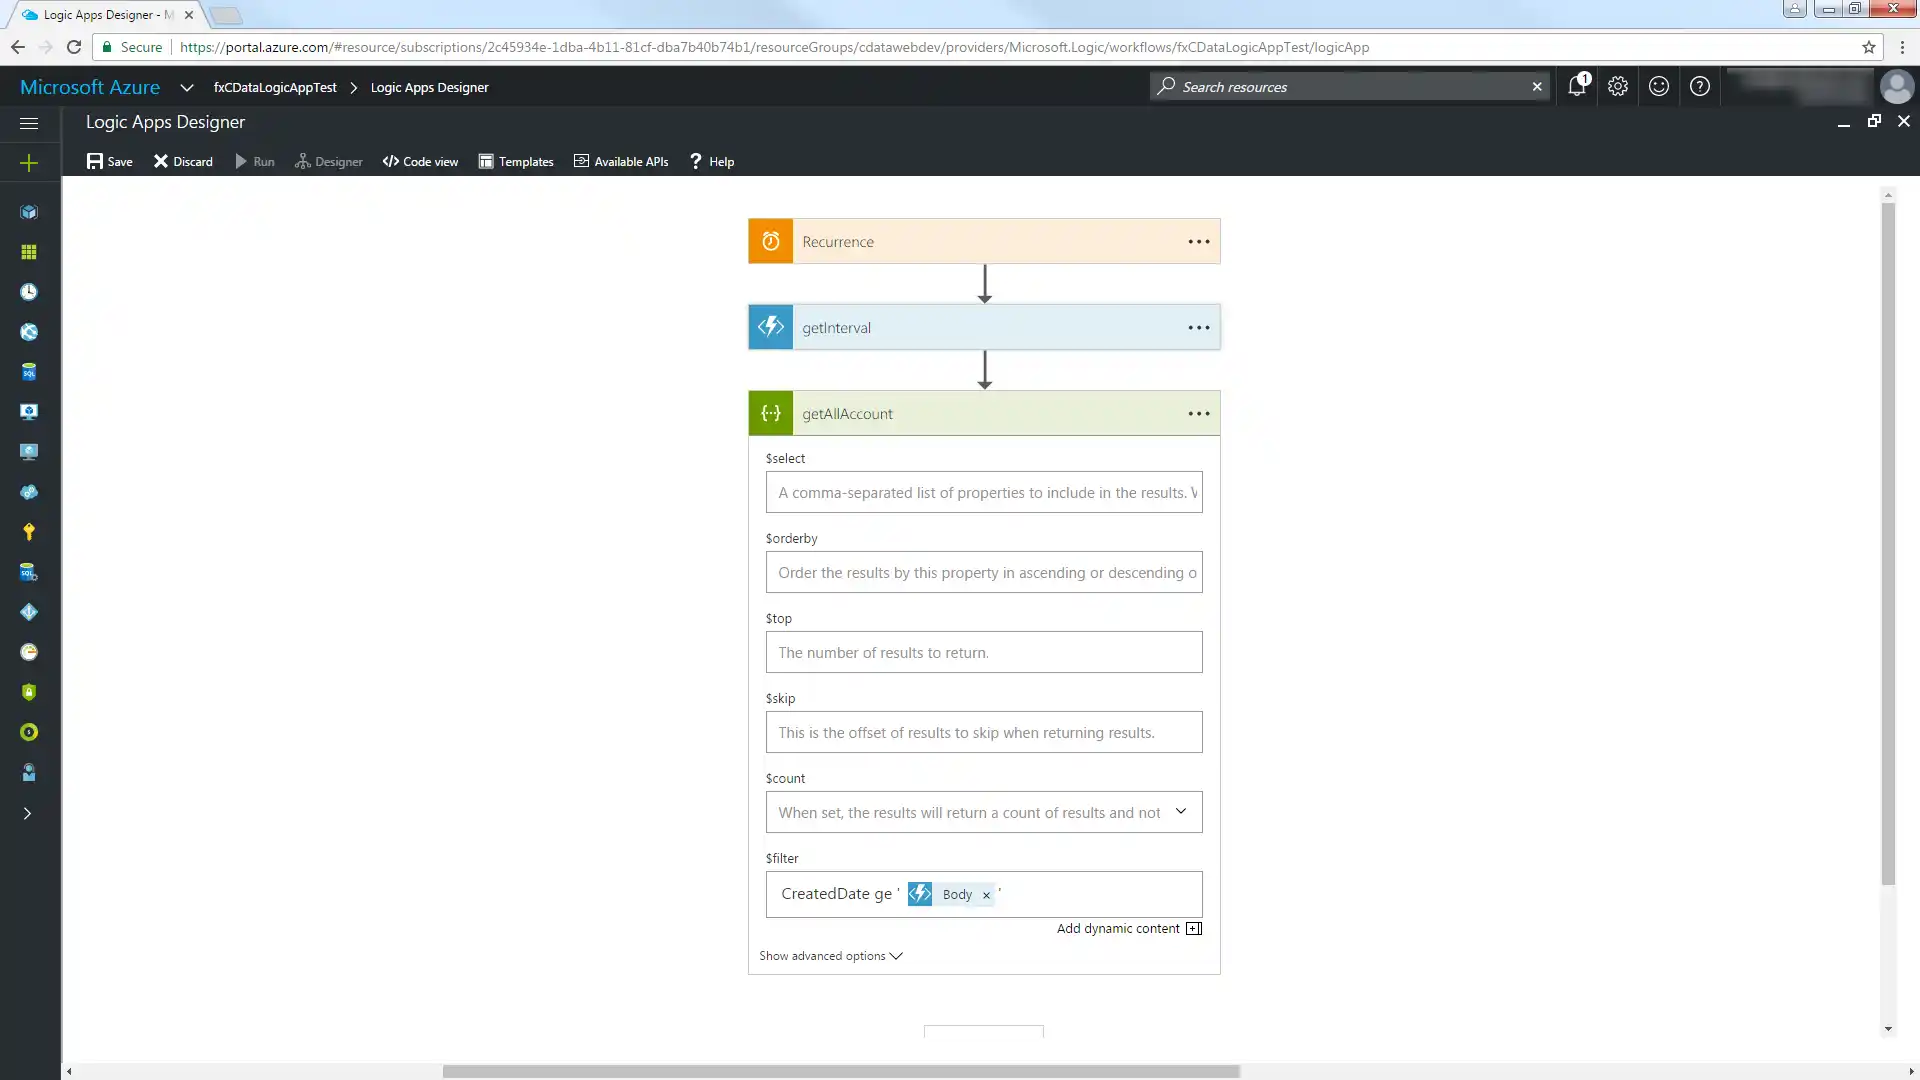Open the Azure Logic Apps Designer view
The height and width of the screenshot is (1080, 1920).
[x=329, y=161]
